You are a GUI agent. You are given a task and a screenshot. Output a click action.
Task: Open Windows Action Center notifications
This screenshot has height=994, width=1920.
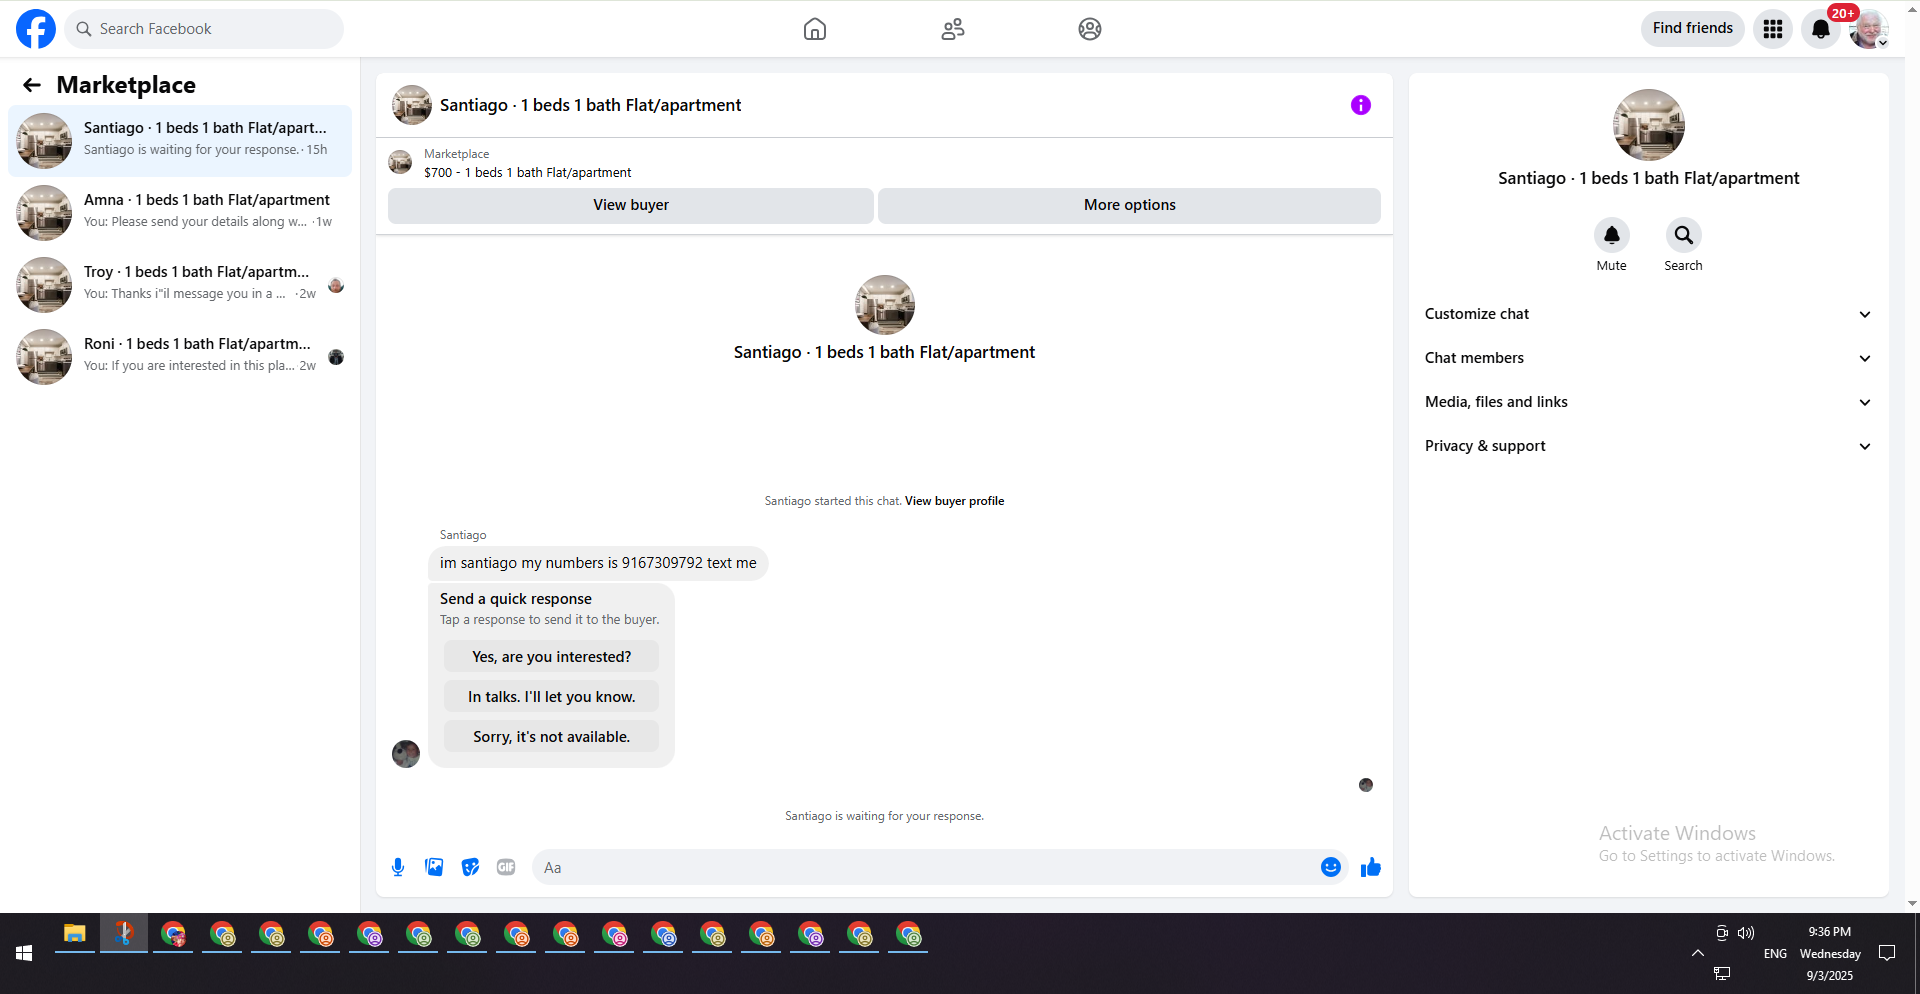point(1887,953)
